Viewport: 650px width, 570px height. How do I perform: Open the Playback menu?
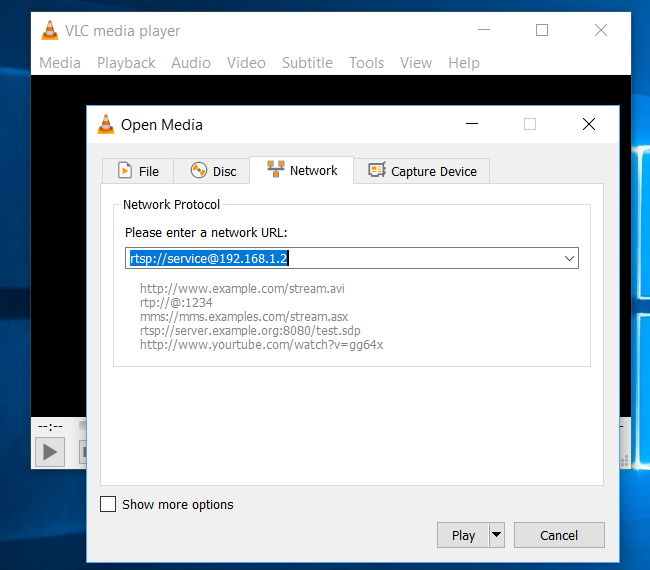tap(126, 62)
